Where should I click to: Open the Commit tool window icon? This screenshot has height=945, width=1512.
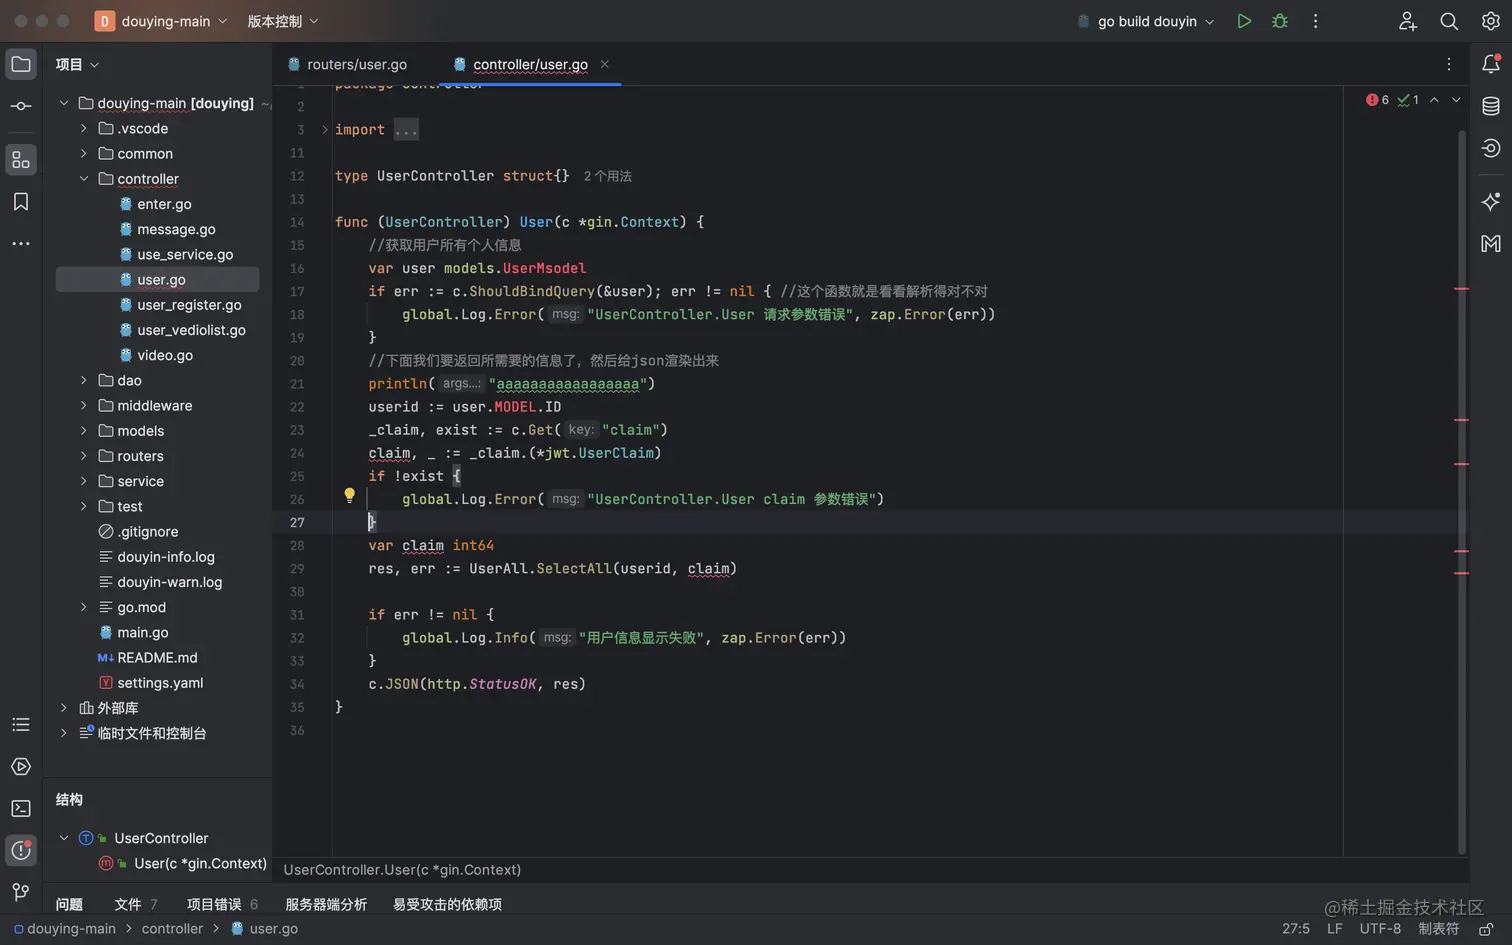(x=21, y=106)
